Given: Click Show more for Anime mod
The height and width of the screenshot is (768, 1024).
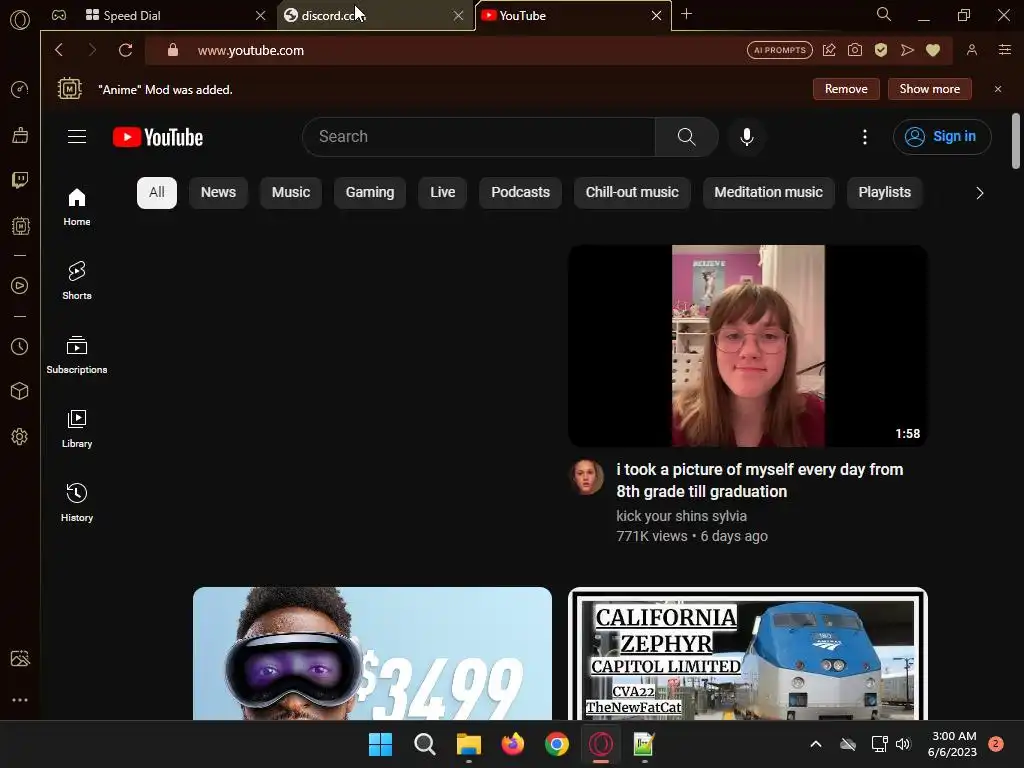Looking at the screenshot, I should point(929,89).
